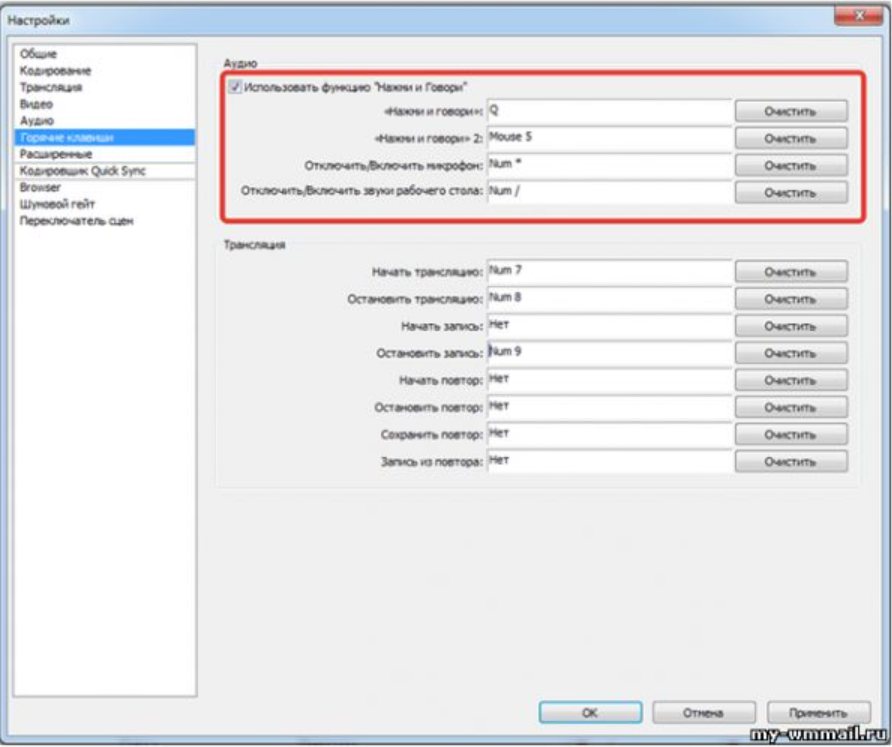Click the Начать трансляцию hotkey field
Viewport: 892px width, 747px height.
pyautogui.click(x=609, y=271)
